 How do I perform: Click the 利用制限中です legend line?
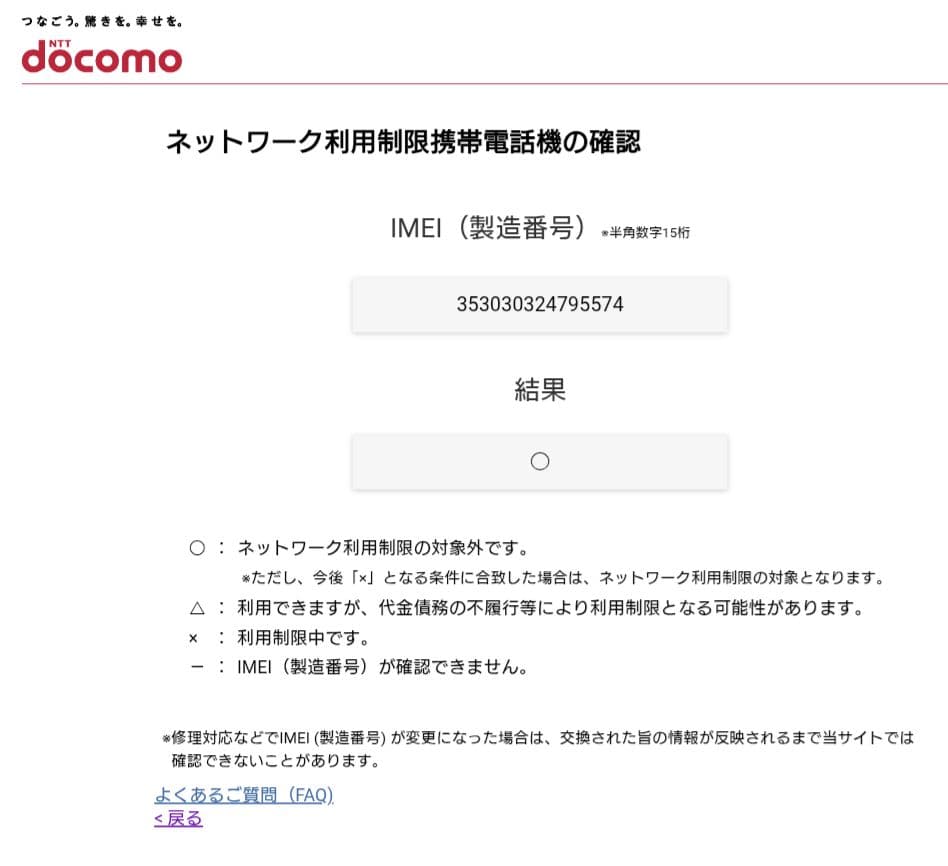305,637
